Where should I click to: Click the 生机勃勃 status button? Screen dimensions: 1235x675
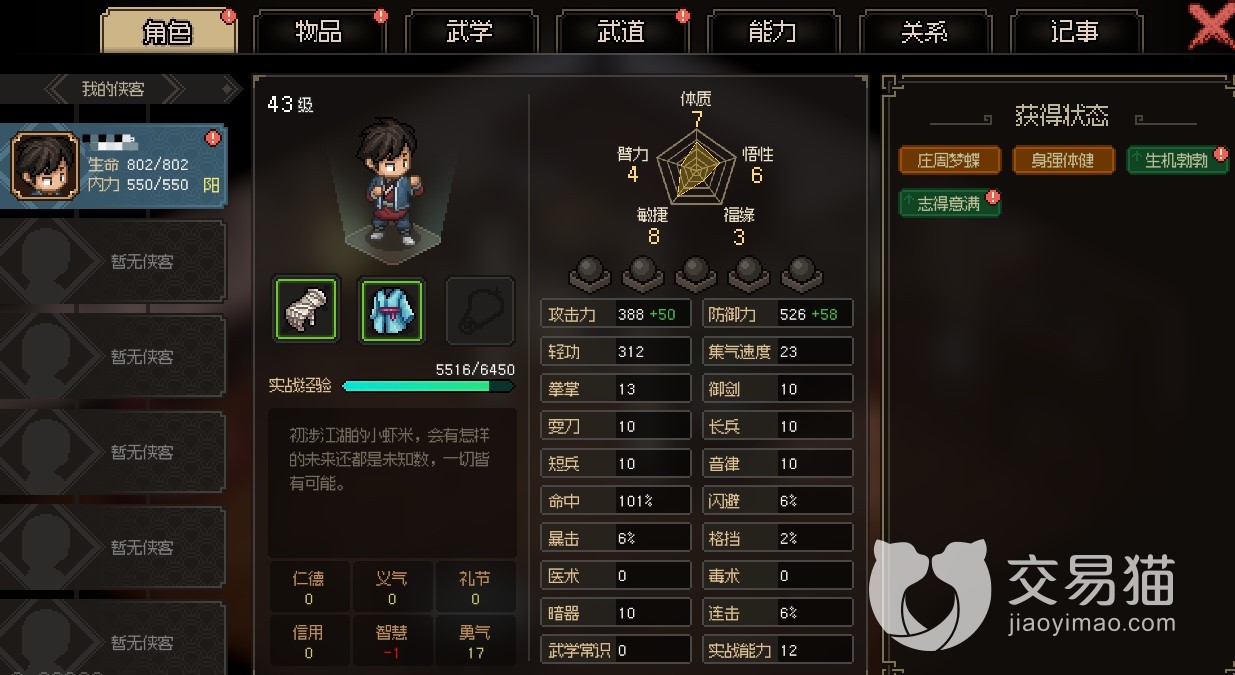coord(1177,161)
